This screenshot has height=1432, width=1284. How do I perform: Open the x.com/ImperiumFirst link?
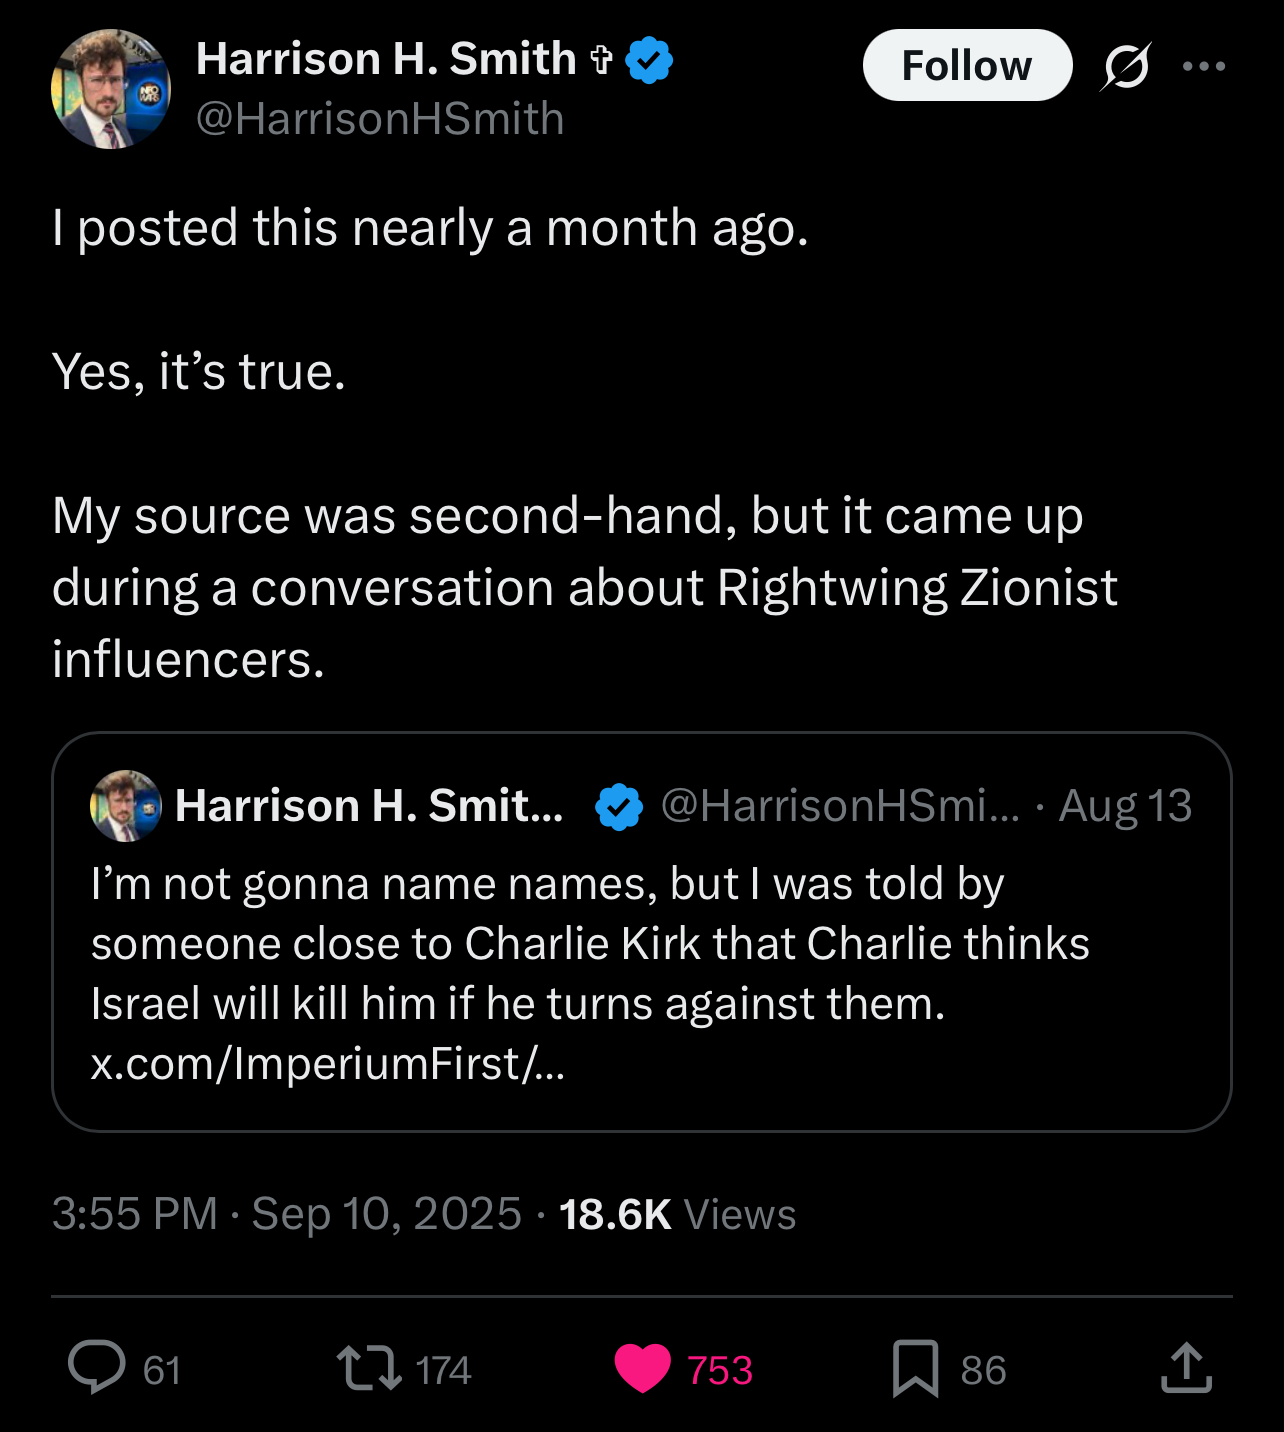pyautogui.click(x=328, y=1064)
